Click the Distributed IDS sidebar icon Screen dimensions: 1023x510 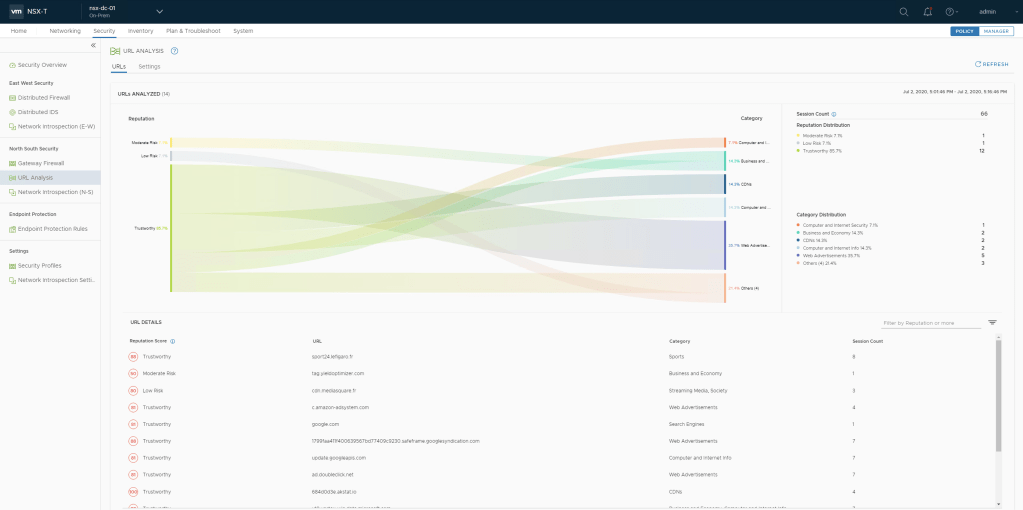point(12,112)
